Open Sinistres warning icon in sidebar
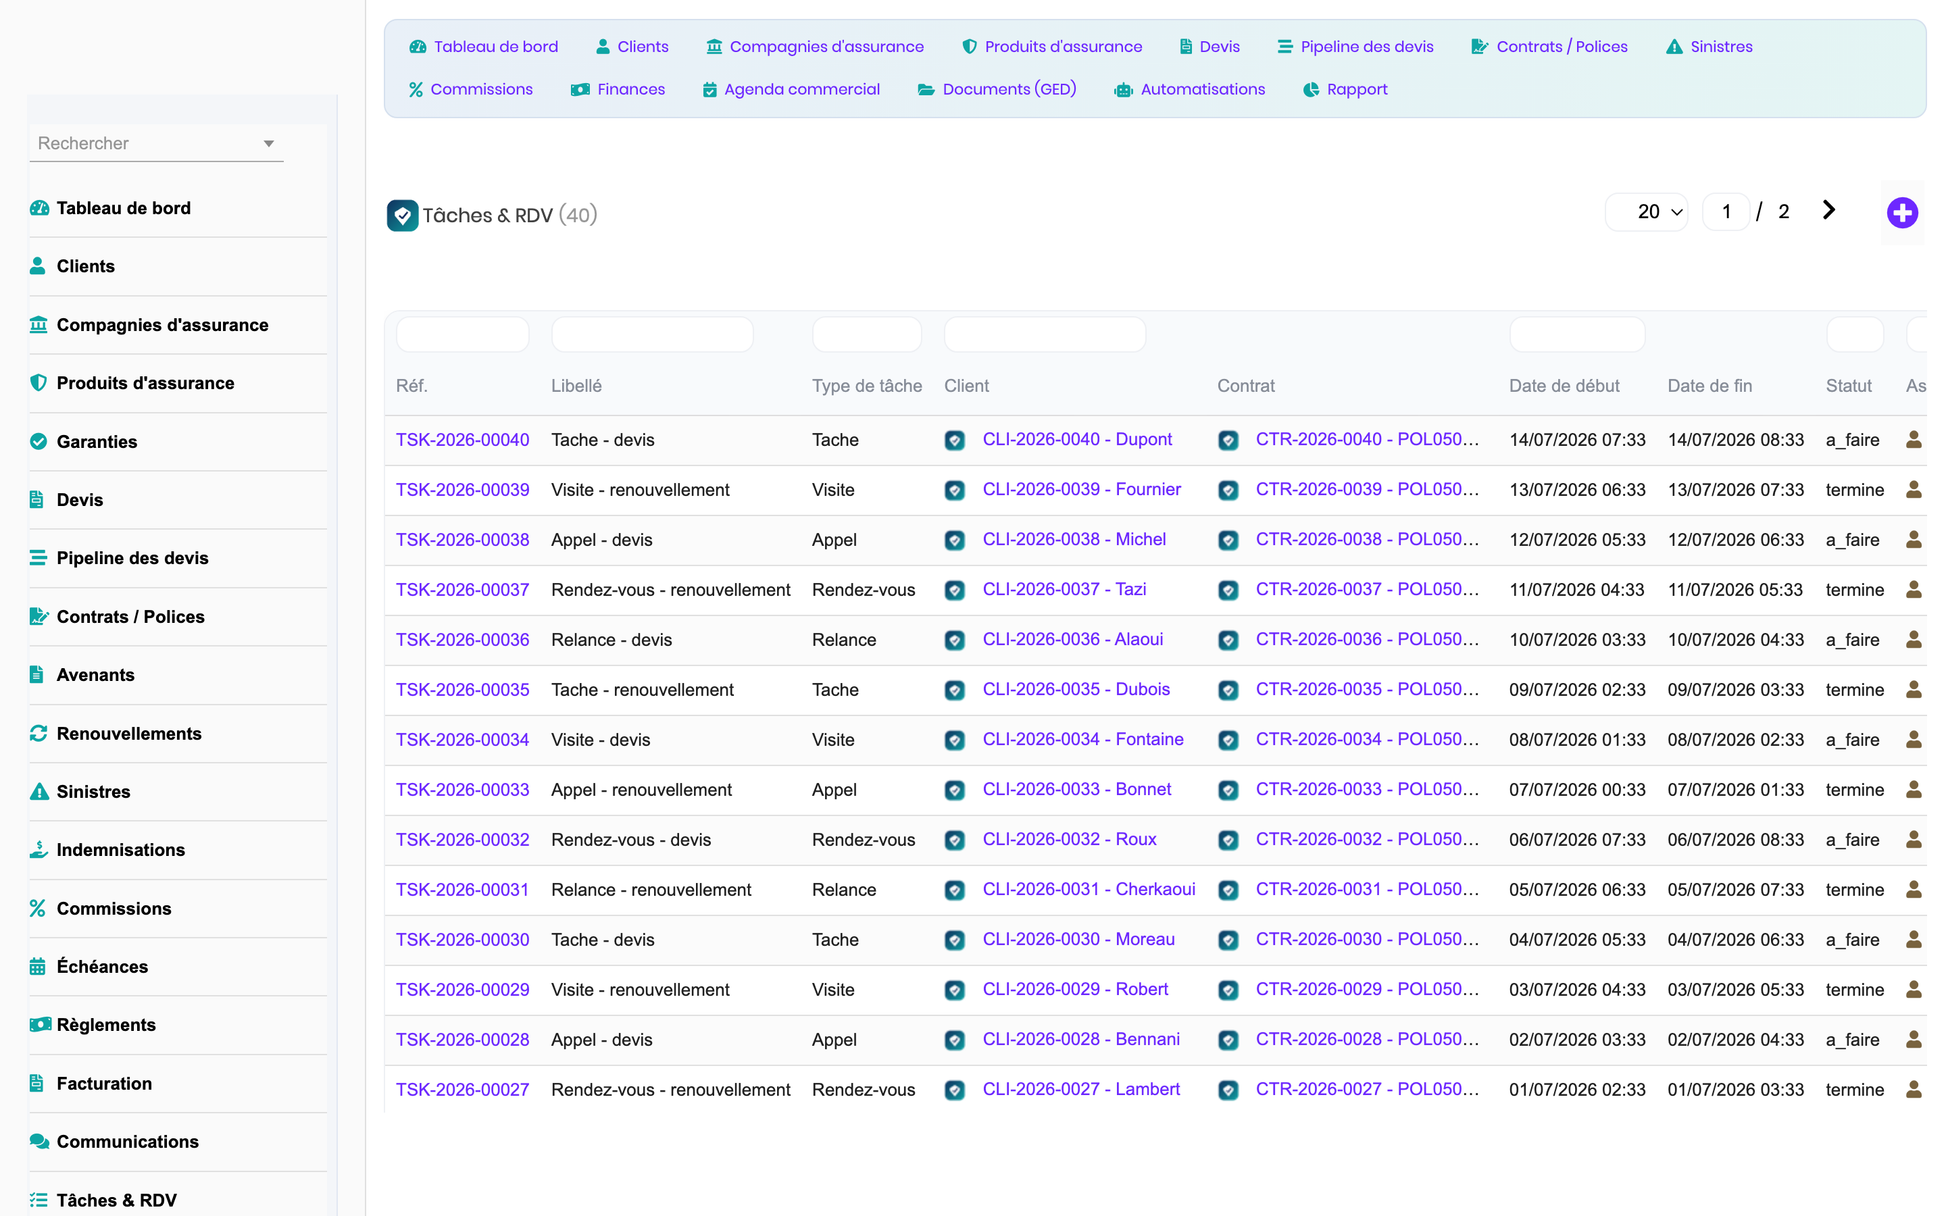The height and width of the screenshot is (1216, 1946). click(x=39, y=791)
